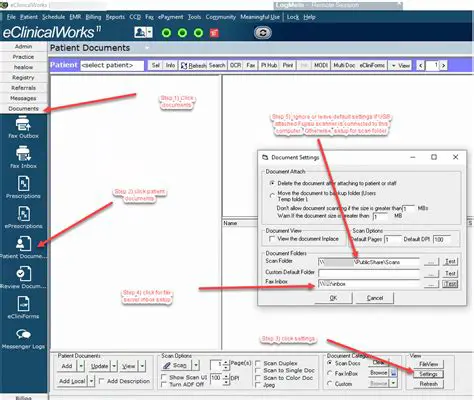
Task: Open the Schedule menu
Action: pos(53,17)
